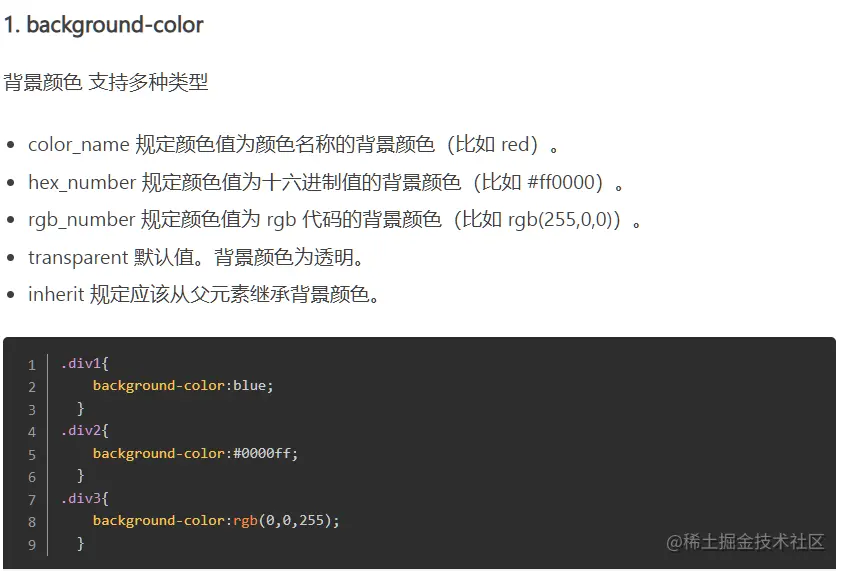Screen dimensions: 844x571
Task: Click the .div3 selector in code
Action: (80, 498)
